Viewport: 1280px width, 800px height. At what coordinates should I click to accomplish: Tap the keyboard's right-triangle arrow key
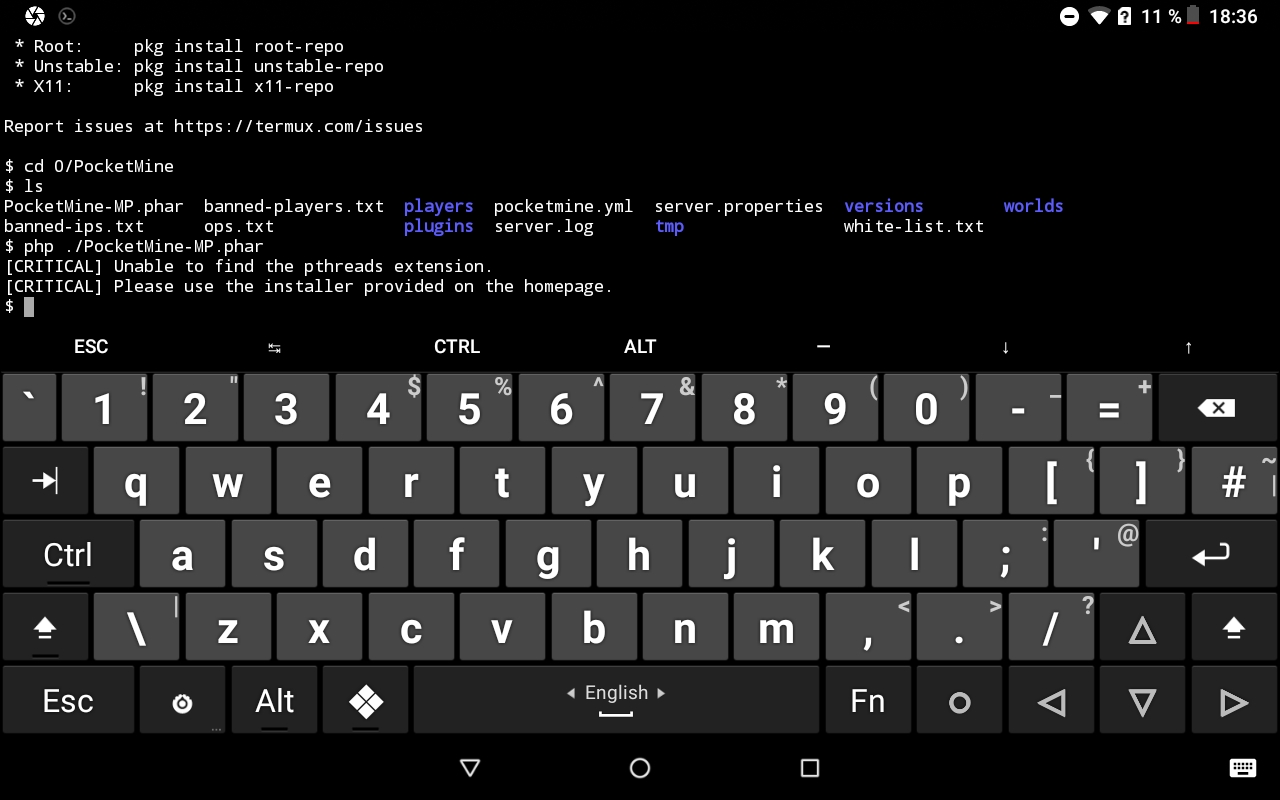coord(1234,702)
